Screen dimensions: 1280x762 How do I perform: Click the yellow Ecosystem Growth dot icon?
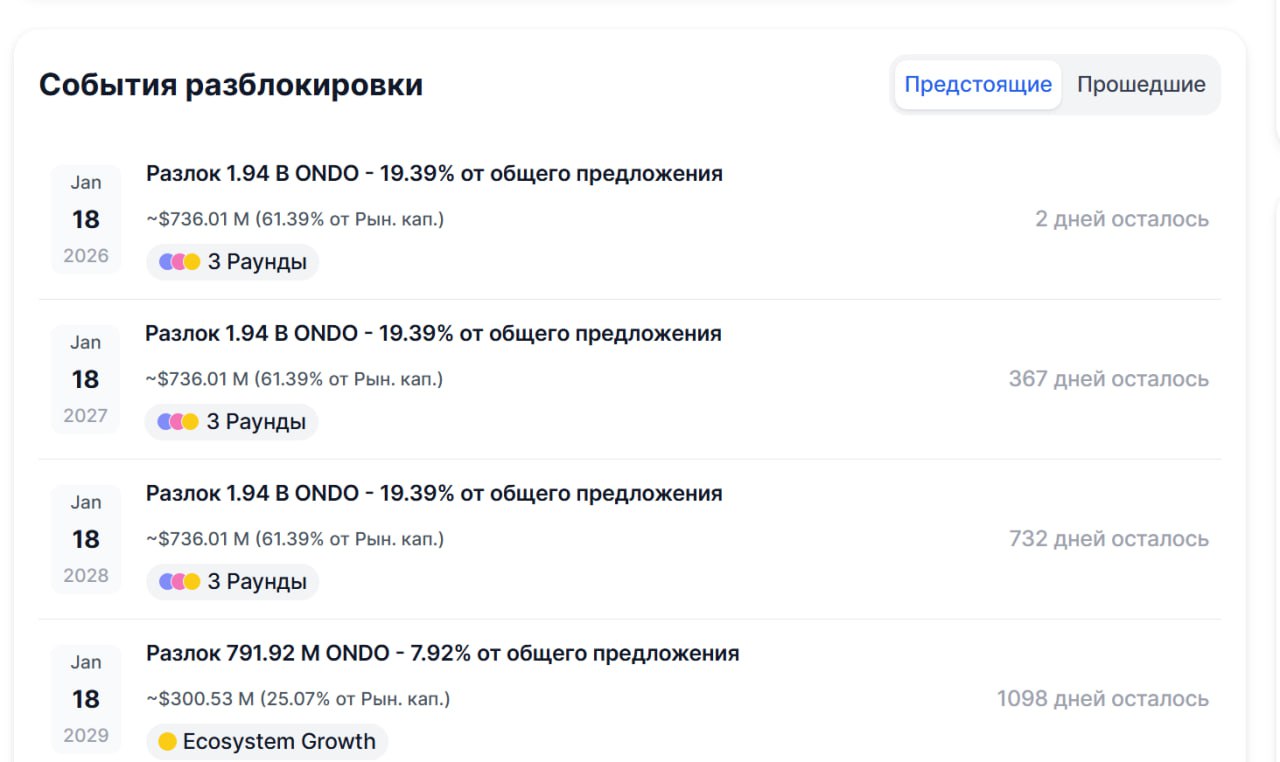169,741
